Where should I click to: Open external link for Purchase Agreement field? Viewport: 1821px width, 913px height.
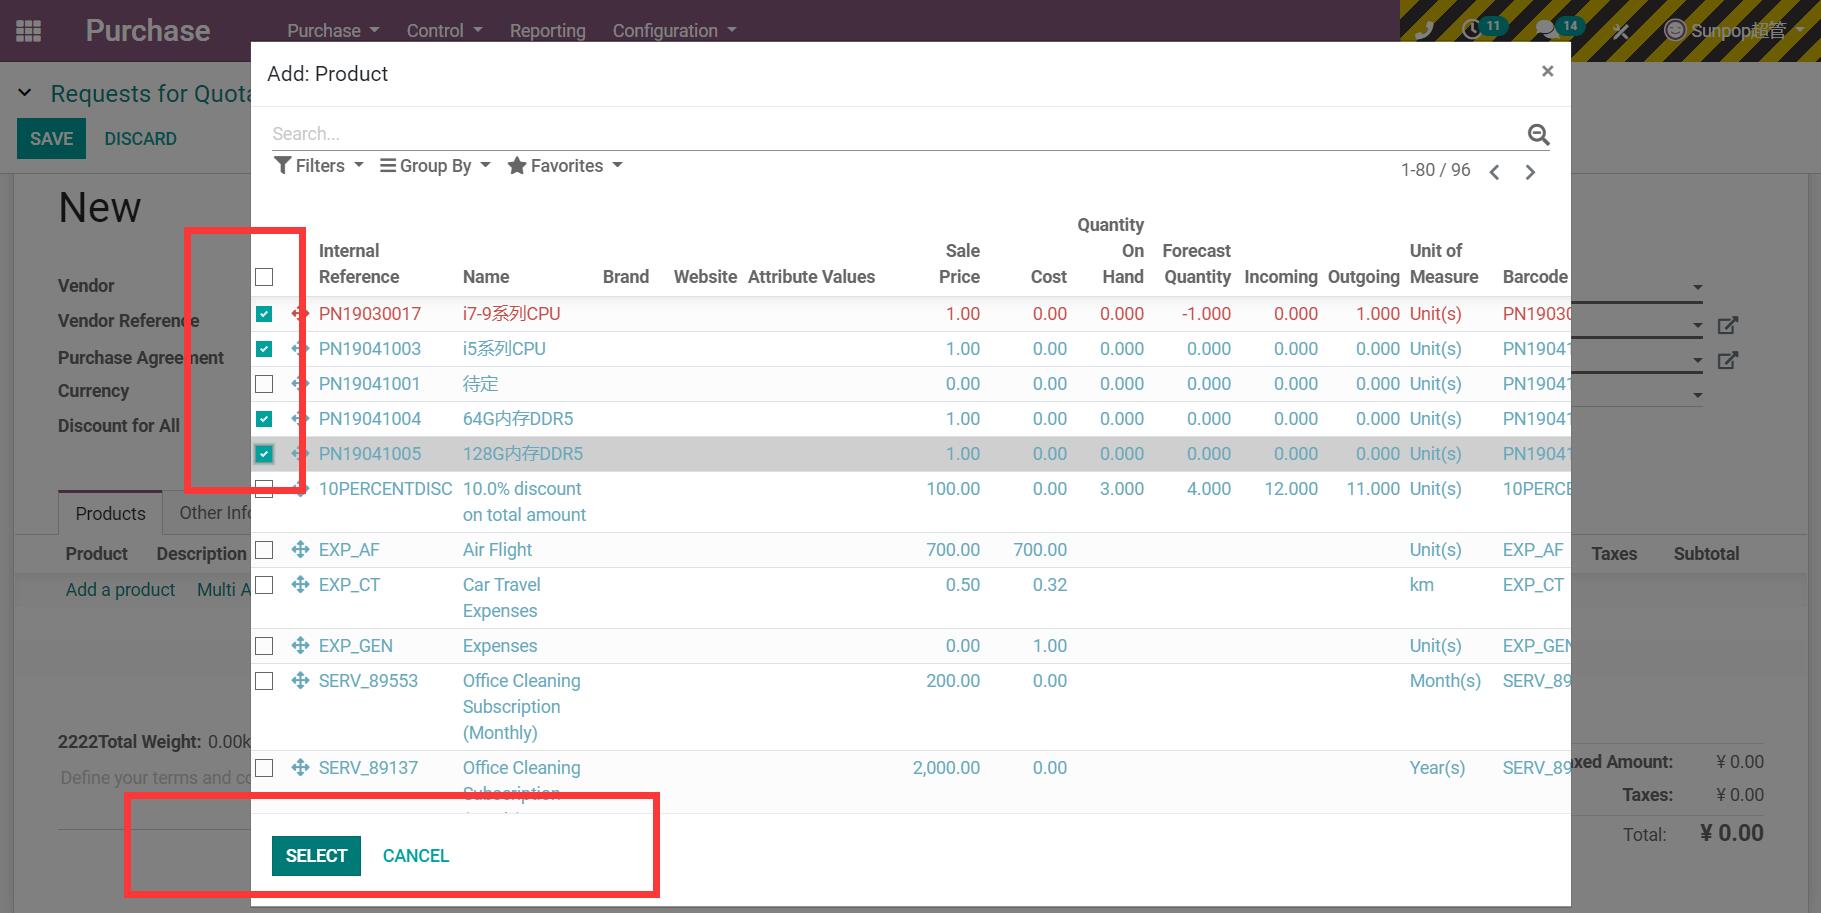coord(1727,360)
